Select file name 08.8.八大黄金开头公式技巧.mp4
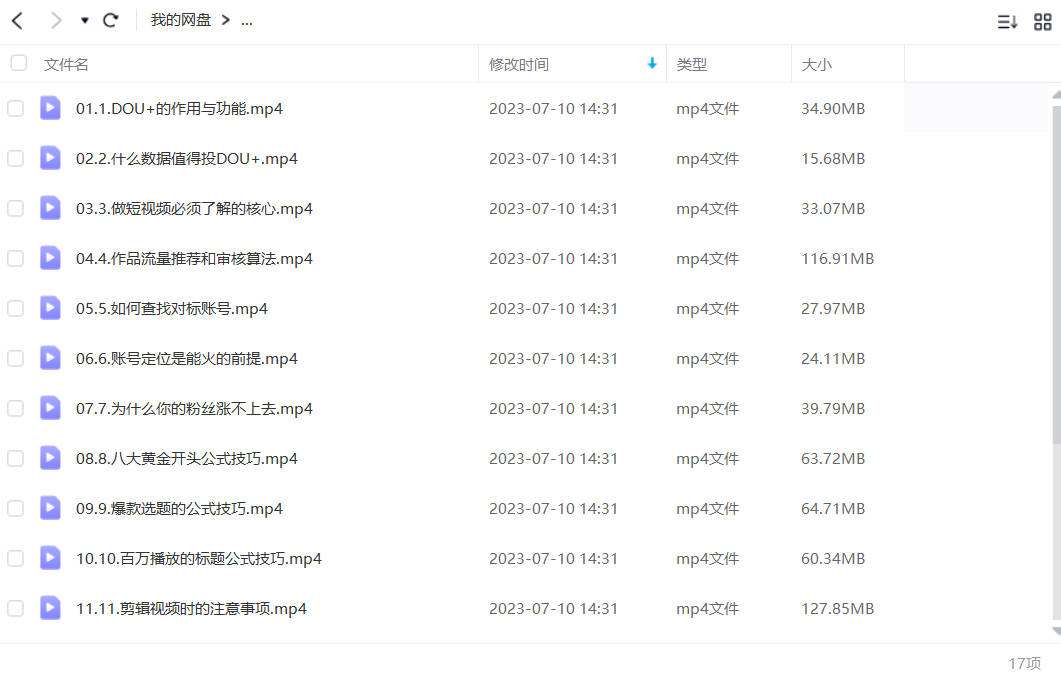 coord(187,458)
